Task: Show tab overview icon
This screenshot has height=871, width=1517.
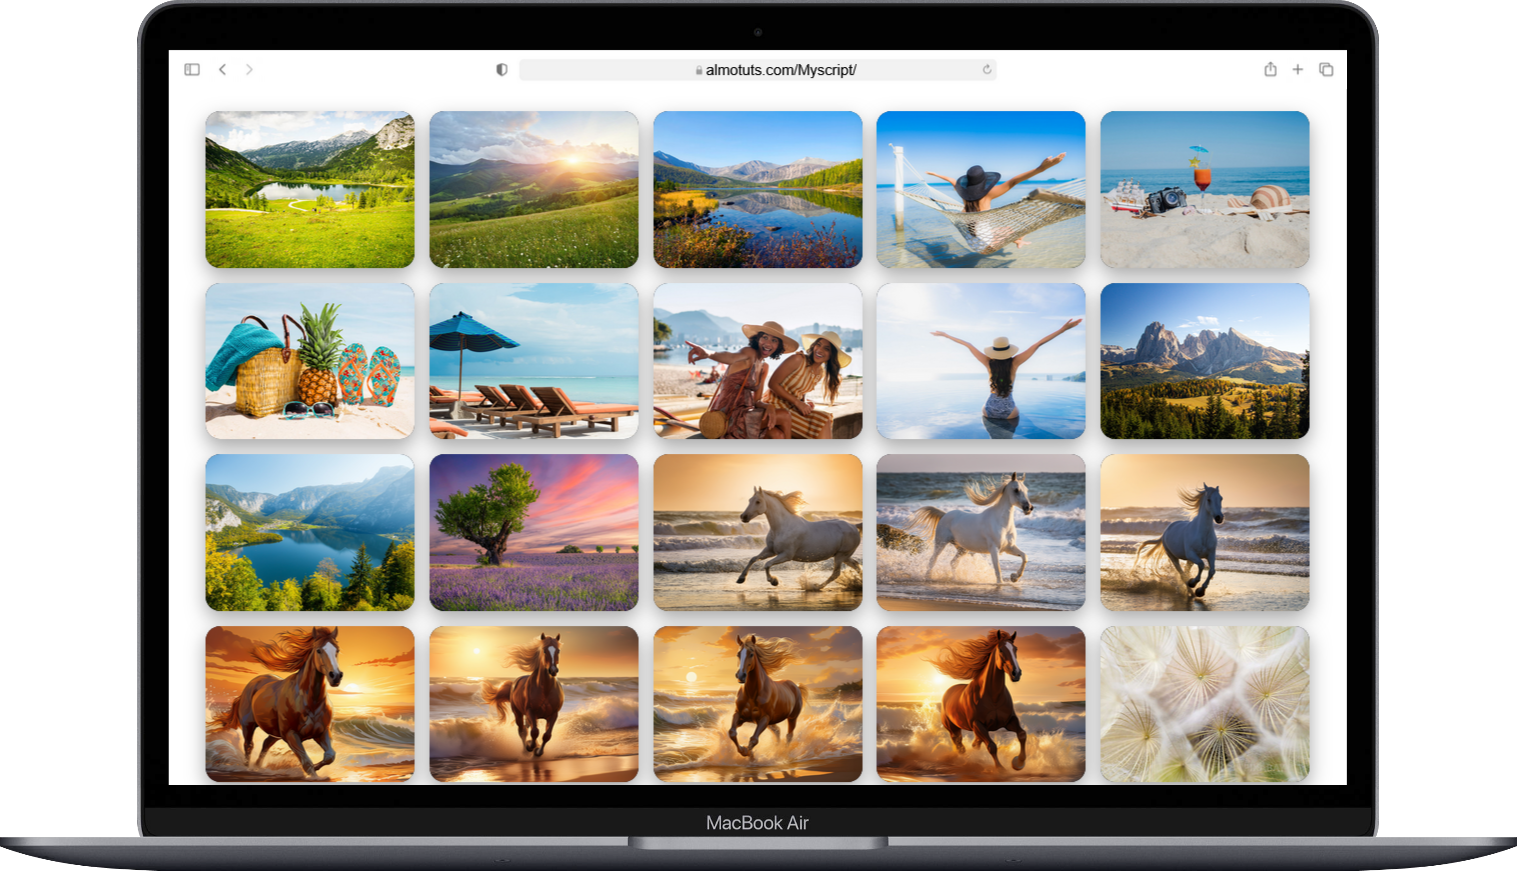Action: (x=1326, y=69)
